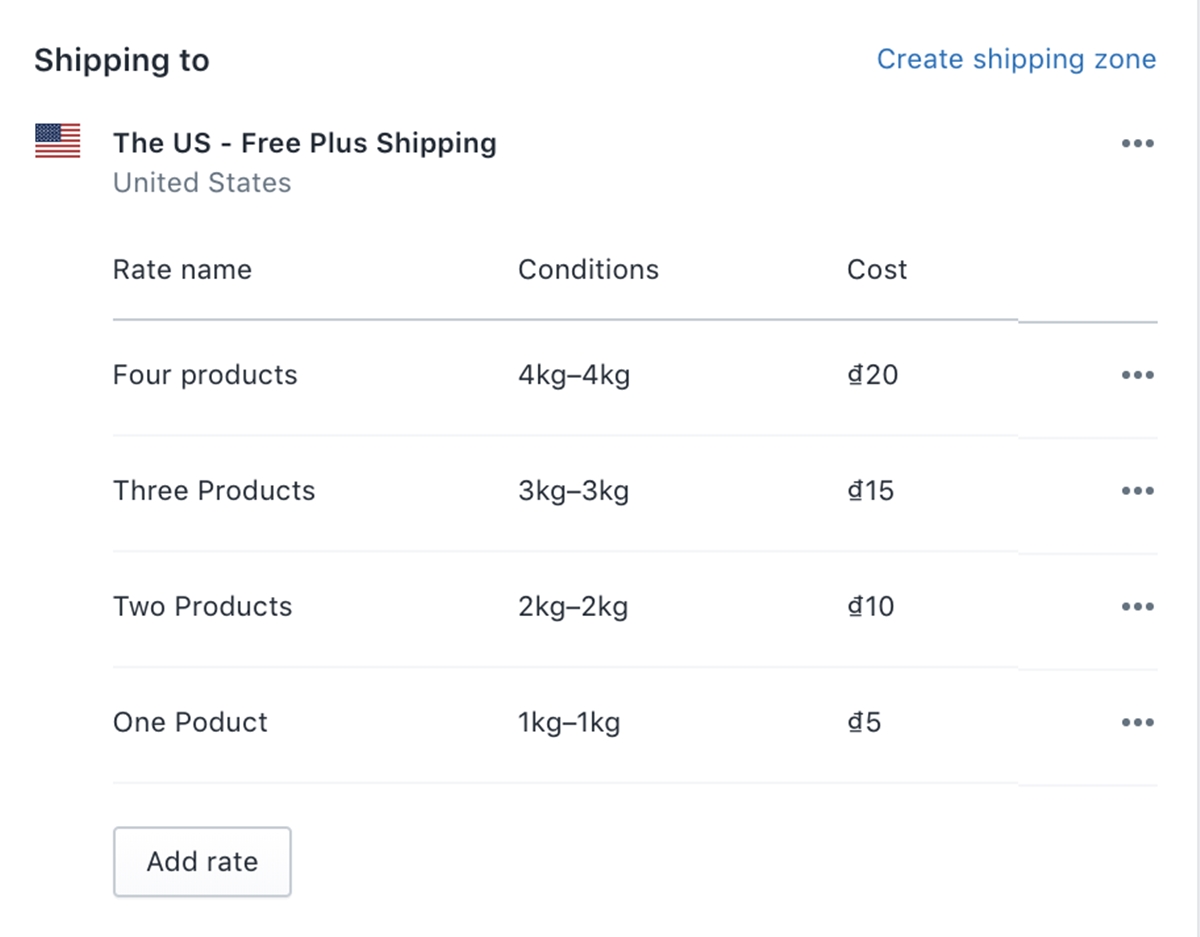Click the United States flag icon
1200x937 pixels.
coord(58,141)
